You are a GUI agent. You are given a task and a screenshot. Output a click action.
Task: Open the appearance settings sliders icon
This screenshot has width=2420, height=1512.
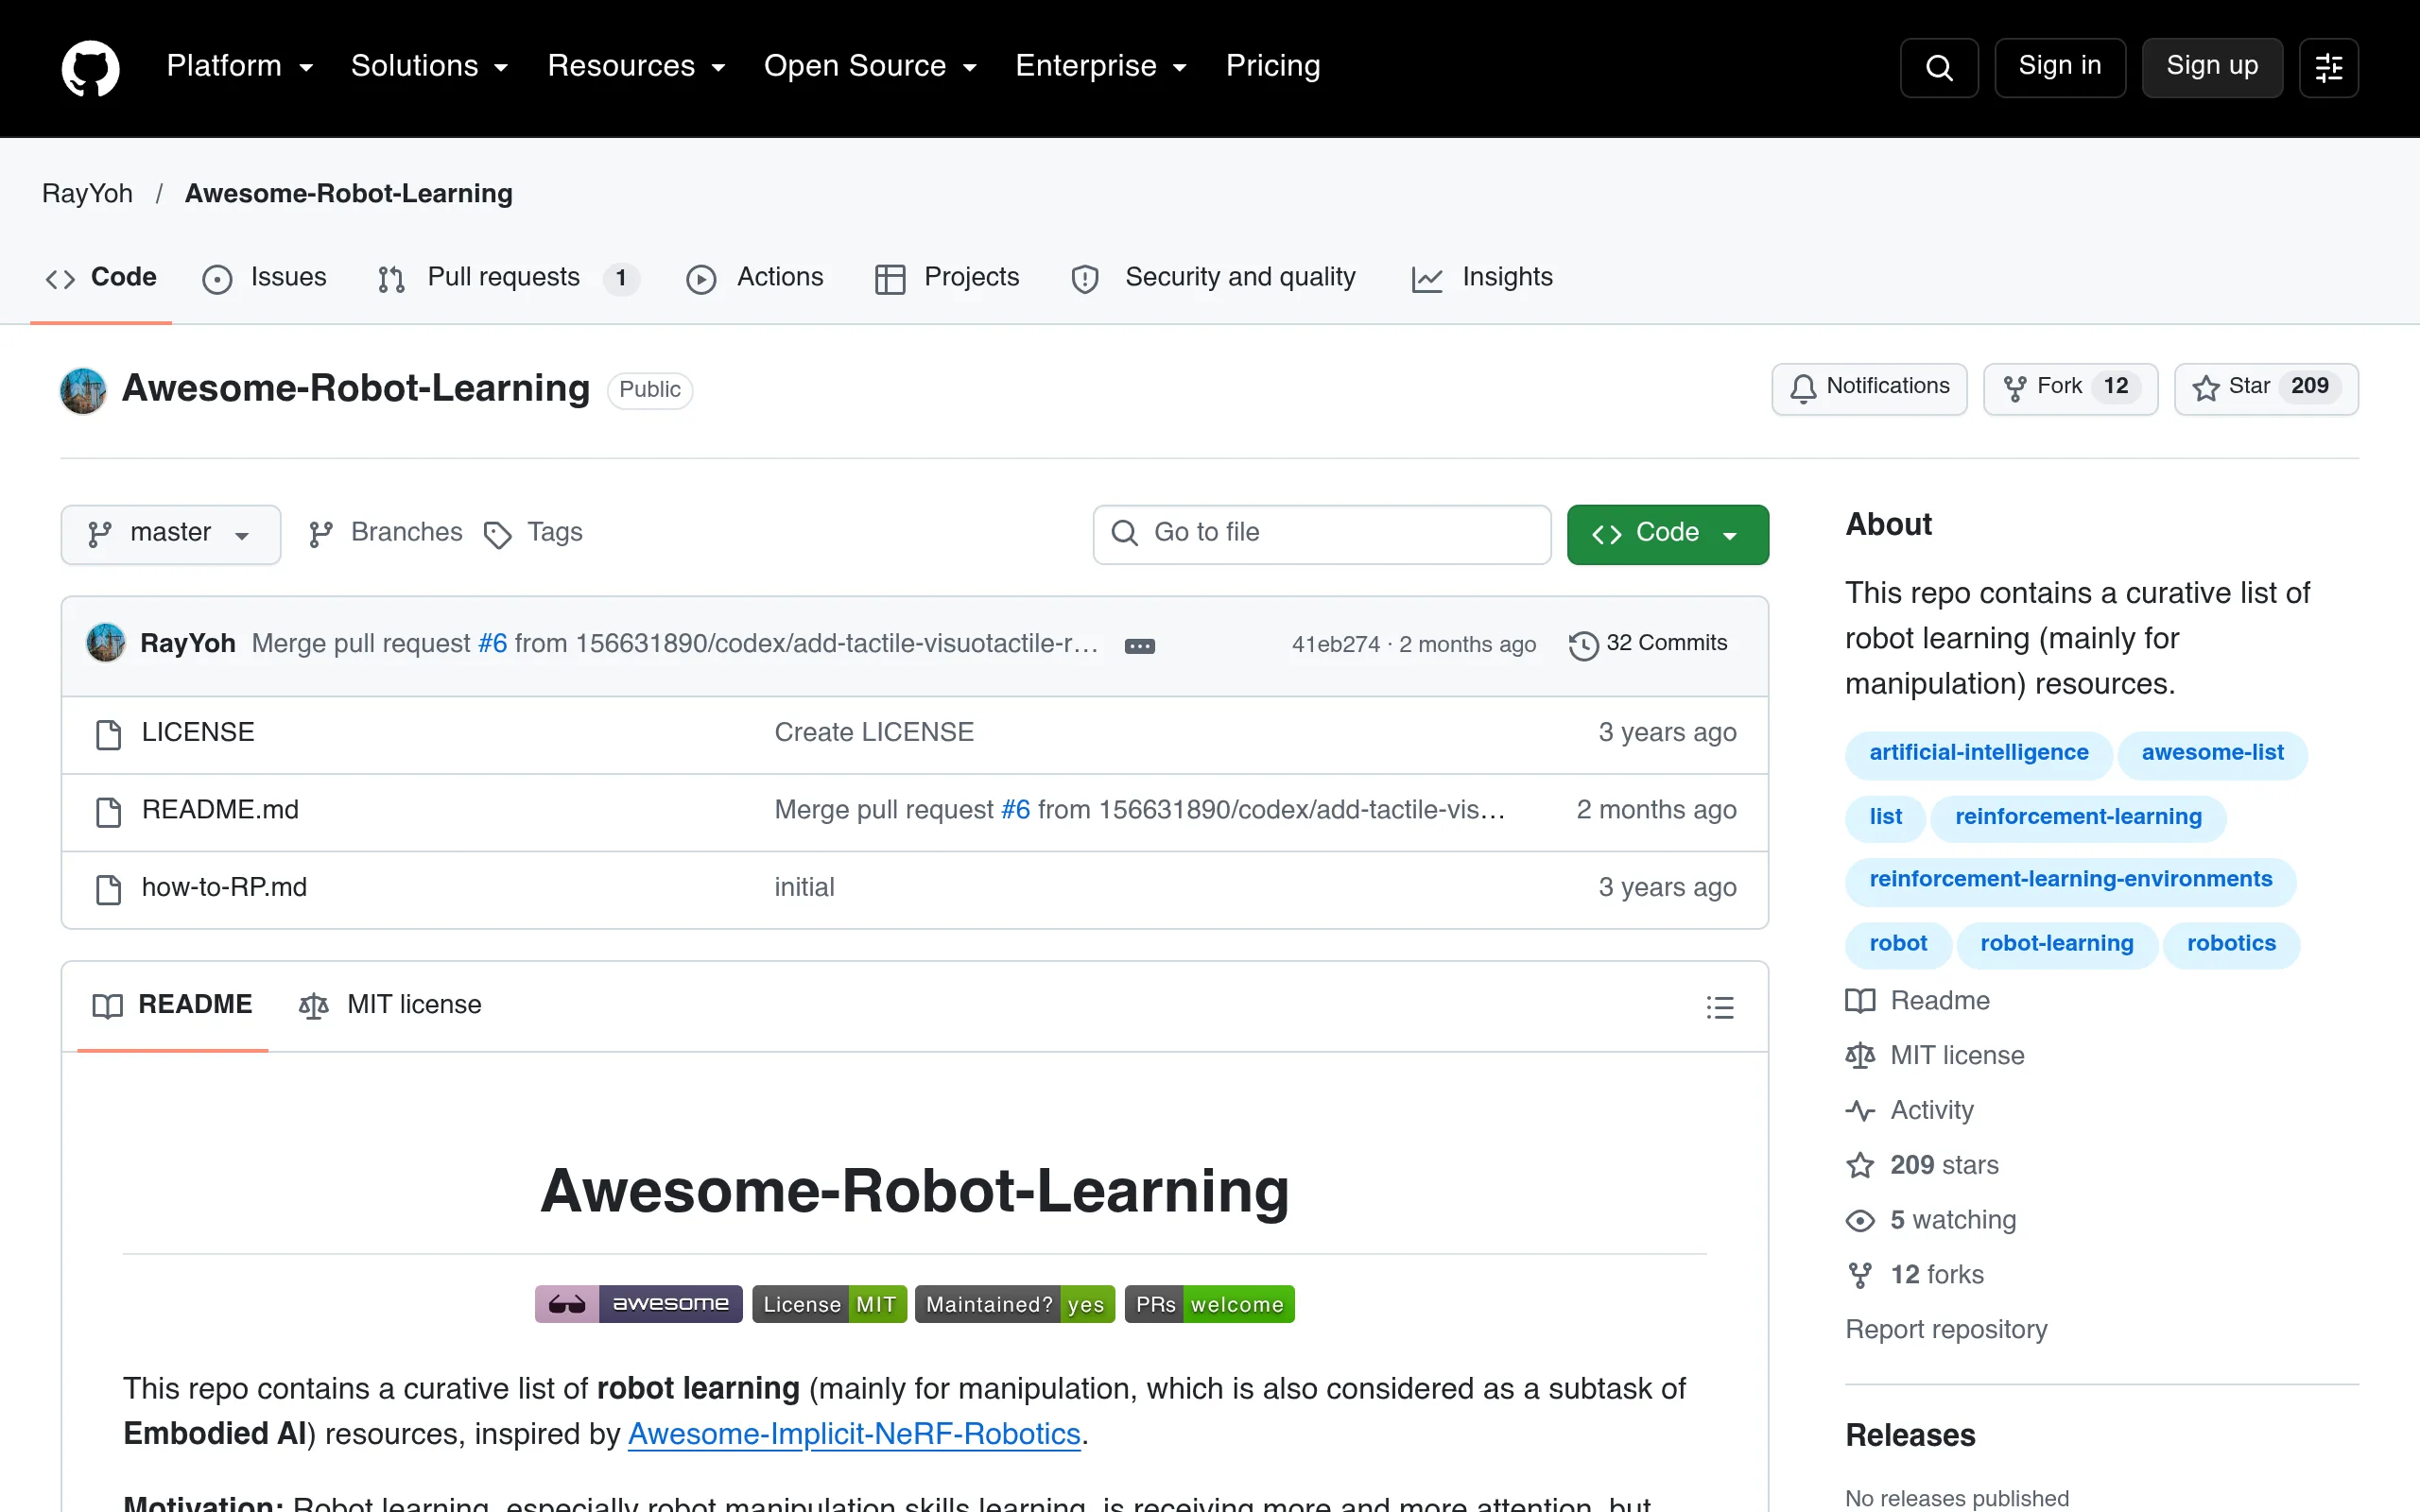coord(2328,67)
